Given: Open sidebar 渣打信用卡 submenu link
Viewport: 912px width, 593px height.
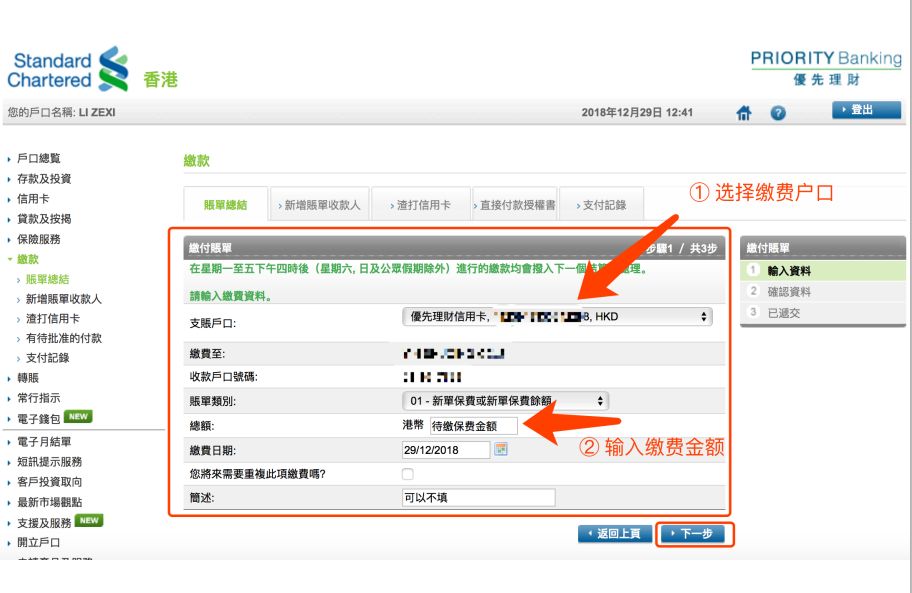Looking at the screenshot, I should coord(52,319).
